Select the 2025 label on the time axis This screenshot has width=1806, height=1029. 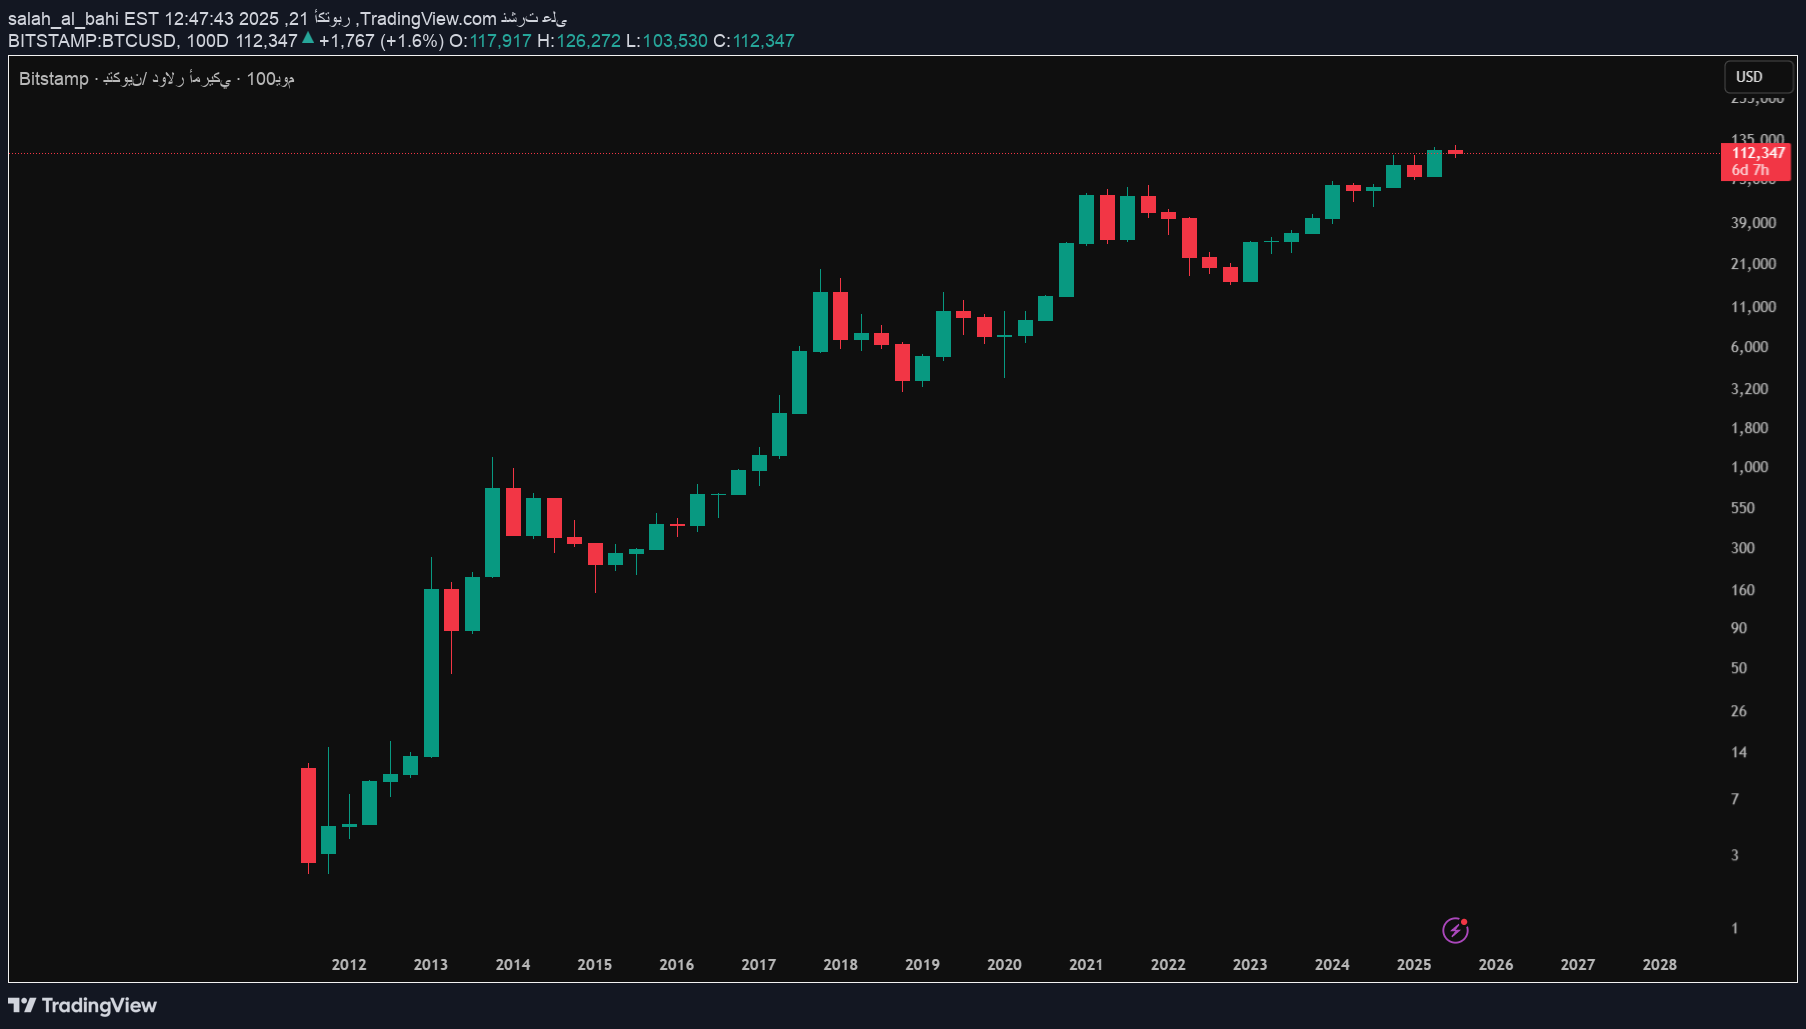[x=1413, y=965]
